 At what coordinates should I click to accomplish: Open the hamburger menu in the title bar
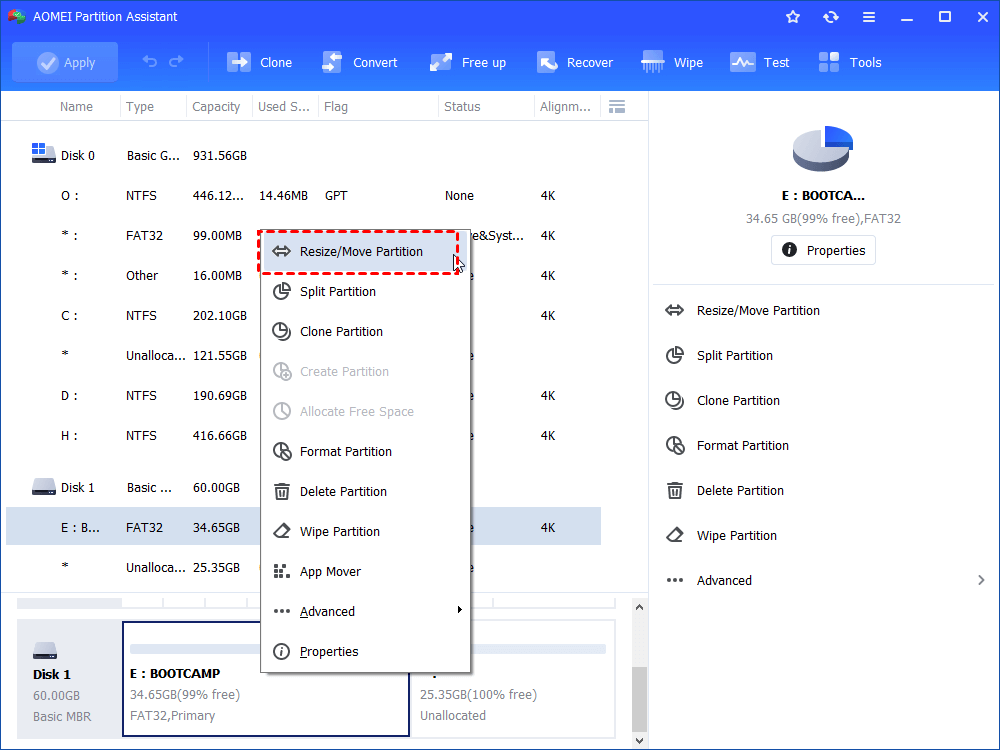[x=868, y=16]
